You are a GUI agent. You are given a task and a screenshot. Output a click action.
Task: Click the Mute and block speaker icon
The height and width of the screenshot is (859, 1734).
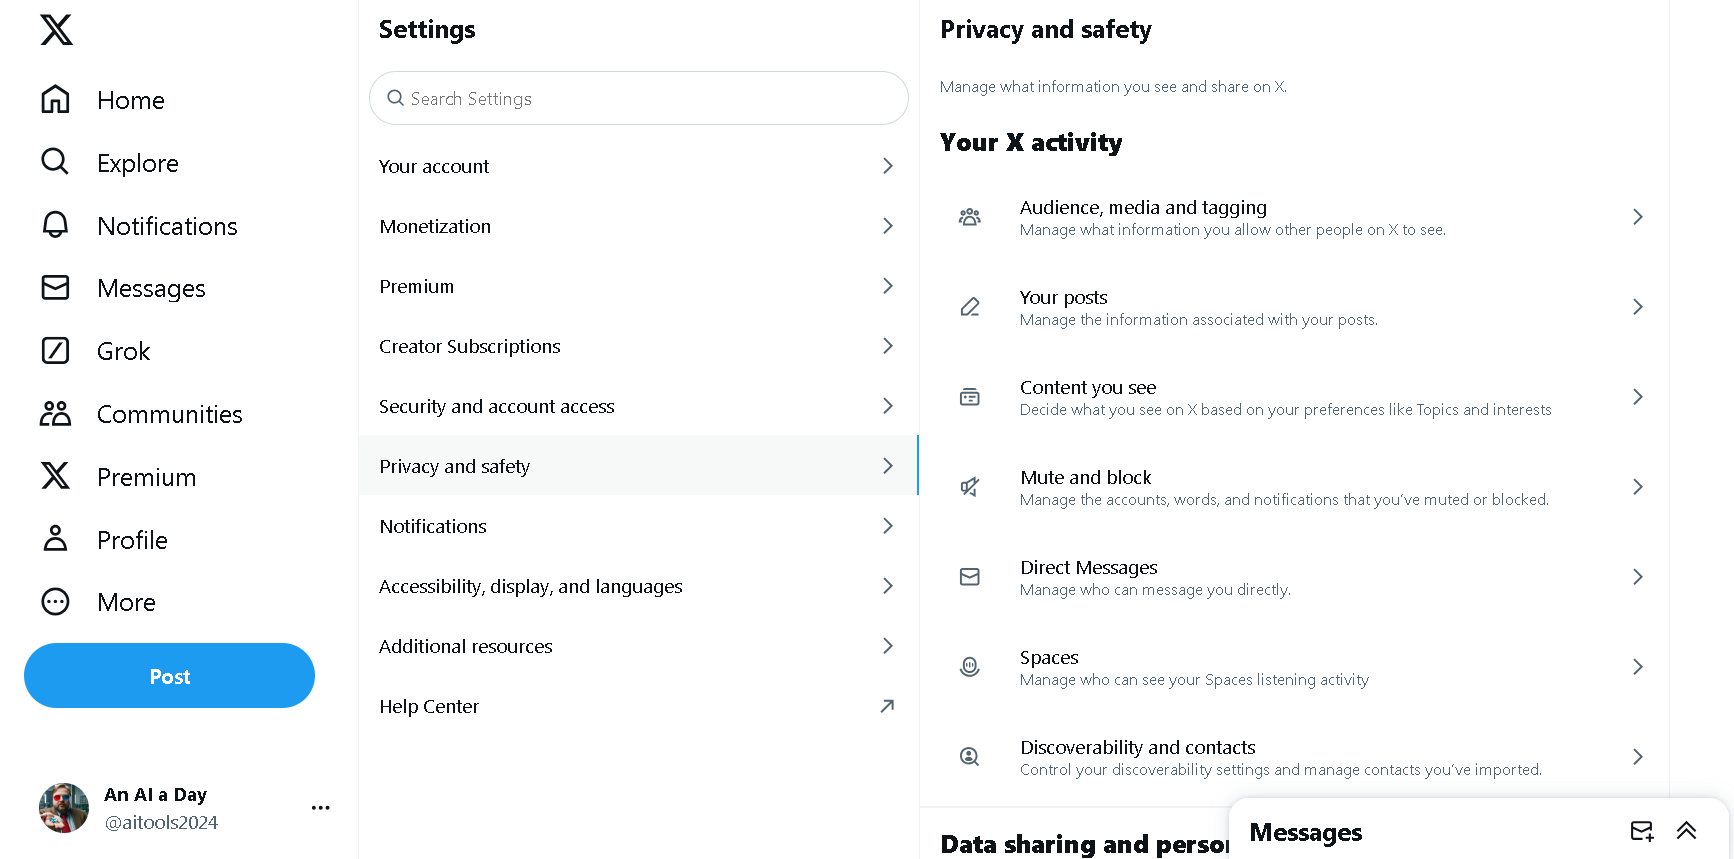969,487
